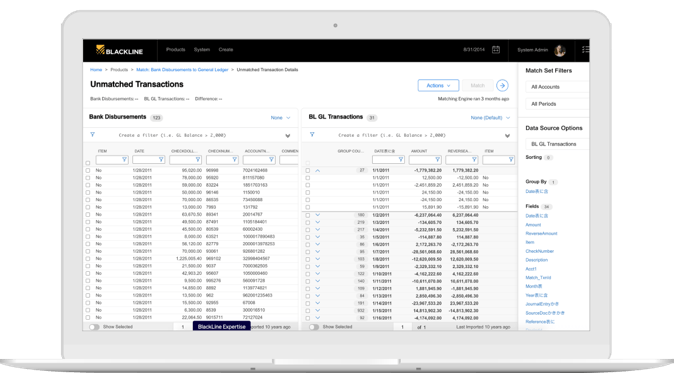674x385 pixels.
Task: Expand the 1/2/2011 transaction group
Action: (x=318, y=215)
